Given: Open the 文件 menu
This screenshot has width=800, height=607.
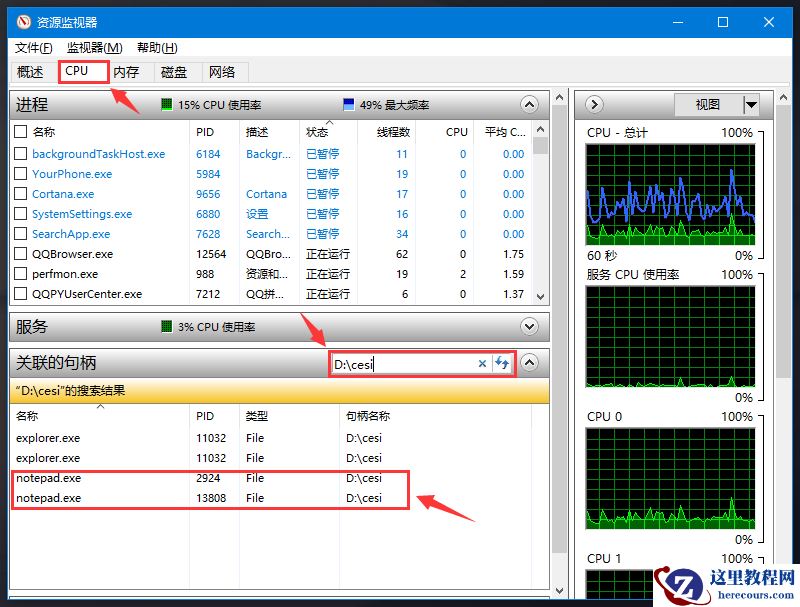Looking at the screenshot, I should tap(32, 47).
